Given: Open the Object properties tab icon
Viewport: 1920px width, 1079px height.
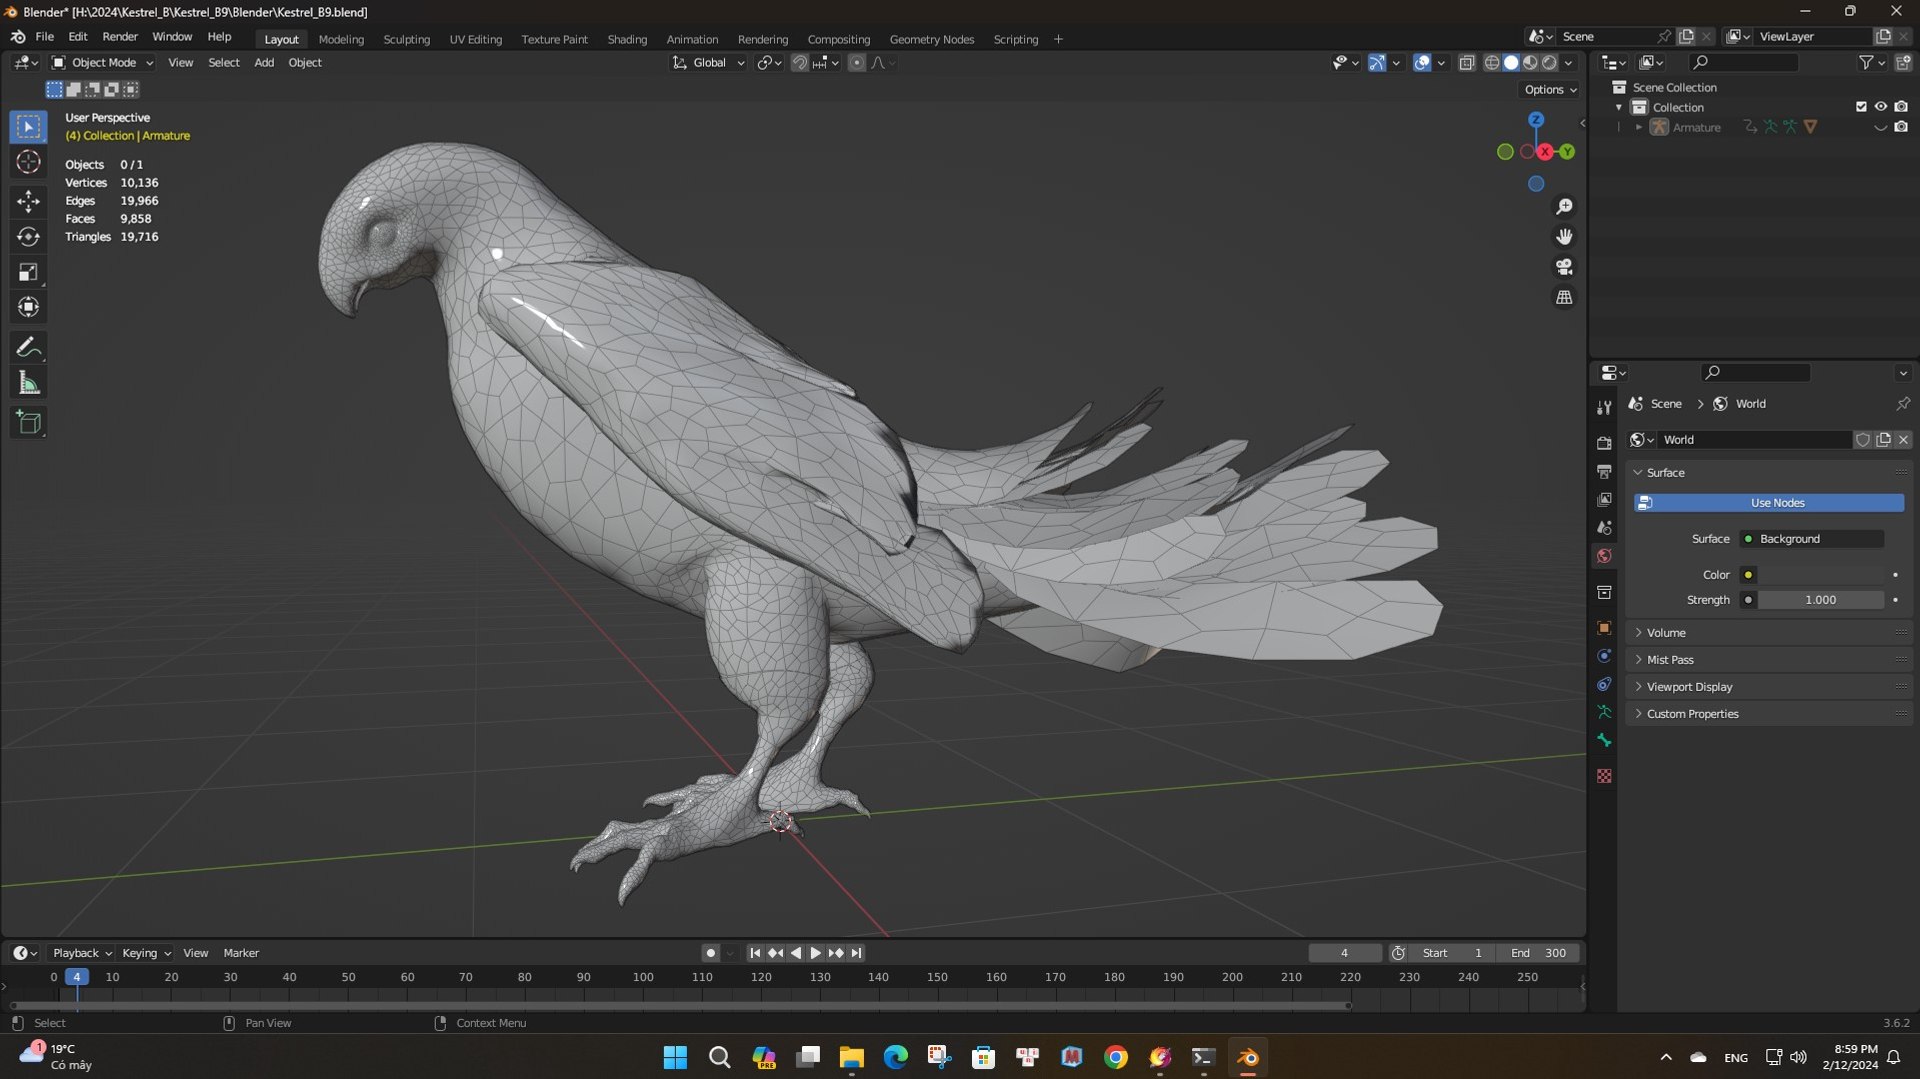Looking at the screenshot, I should pos(1604,628).
